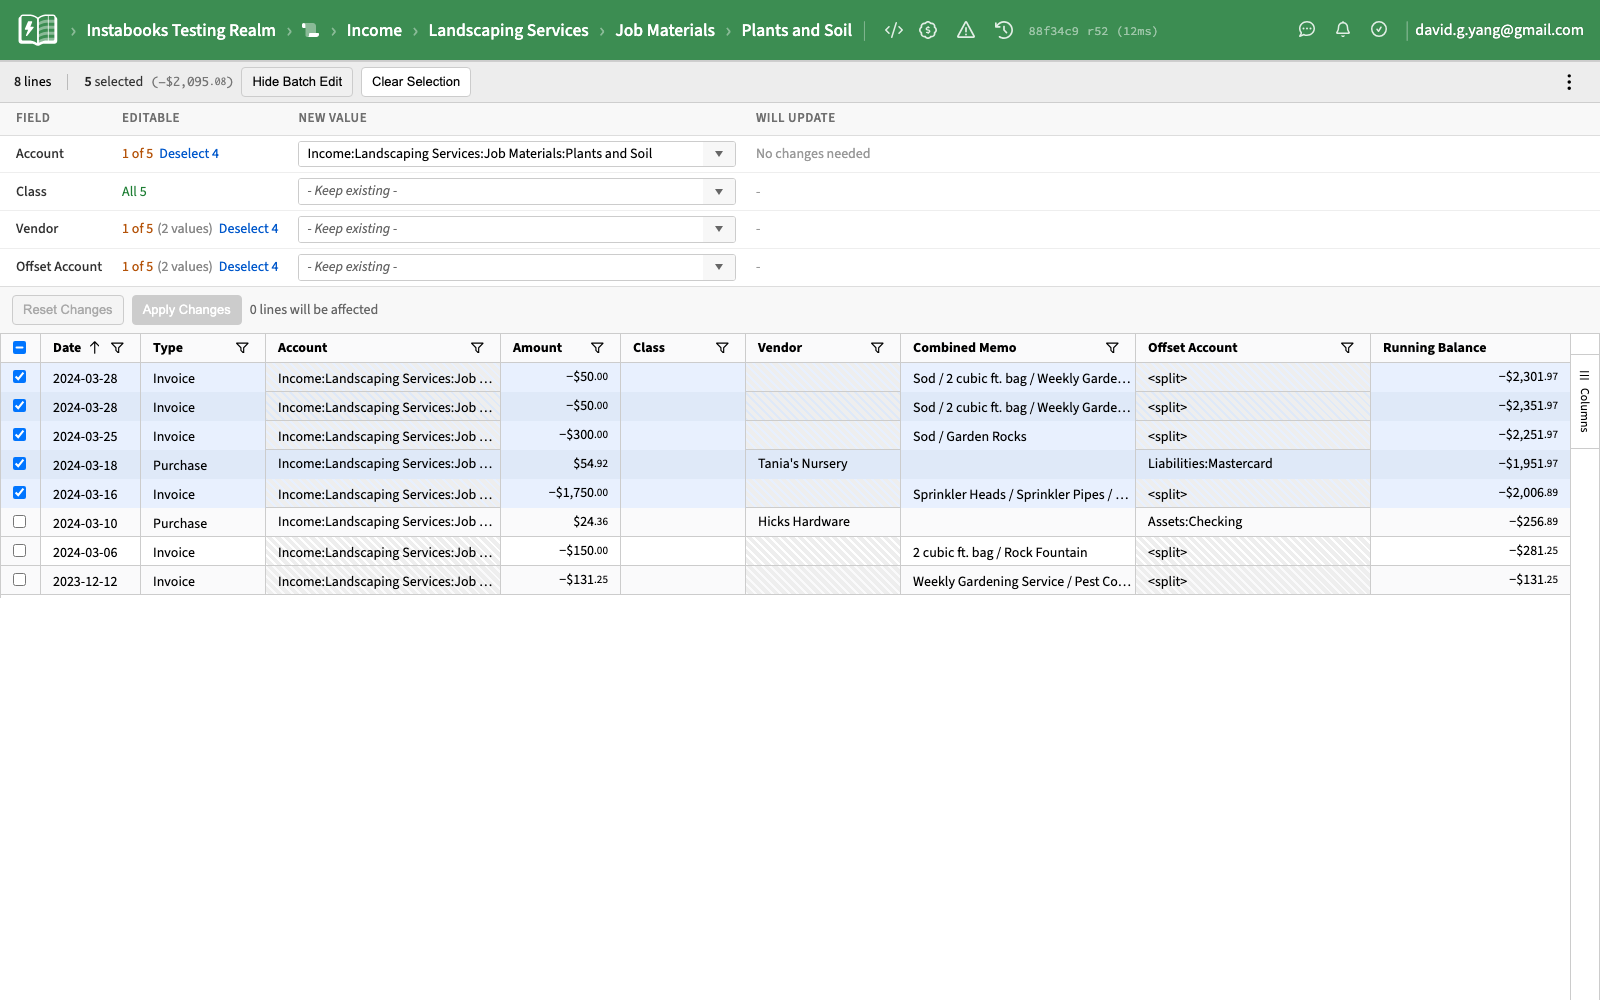Filter the Offset Account column
This screenshot has height=1000, width=1600.
[x=1347, y=348]
